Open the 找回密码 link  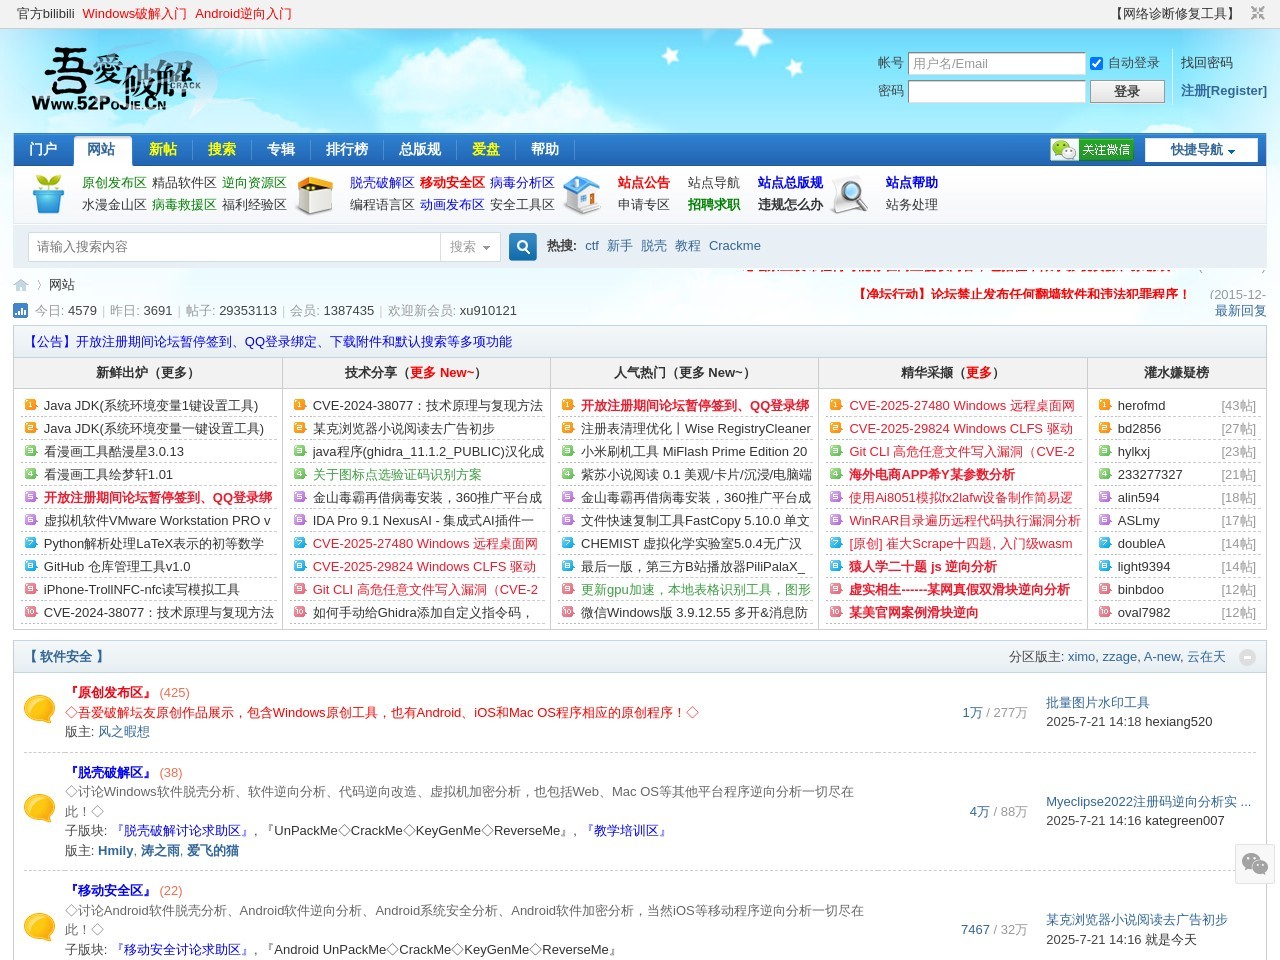pos(1206,62)
